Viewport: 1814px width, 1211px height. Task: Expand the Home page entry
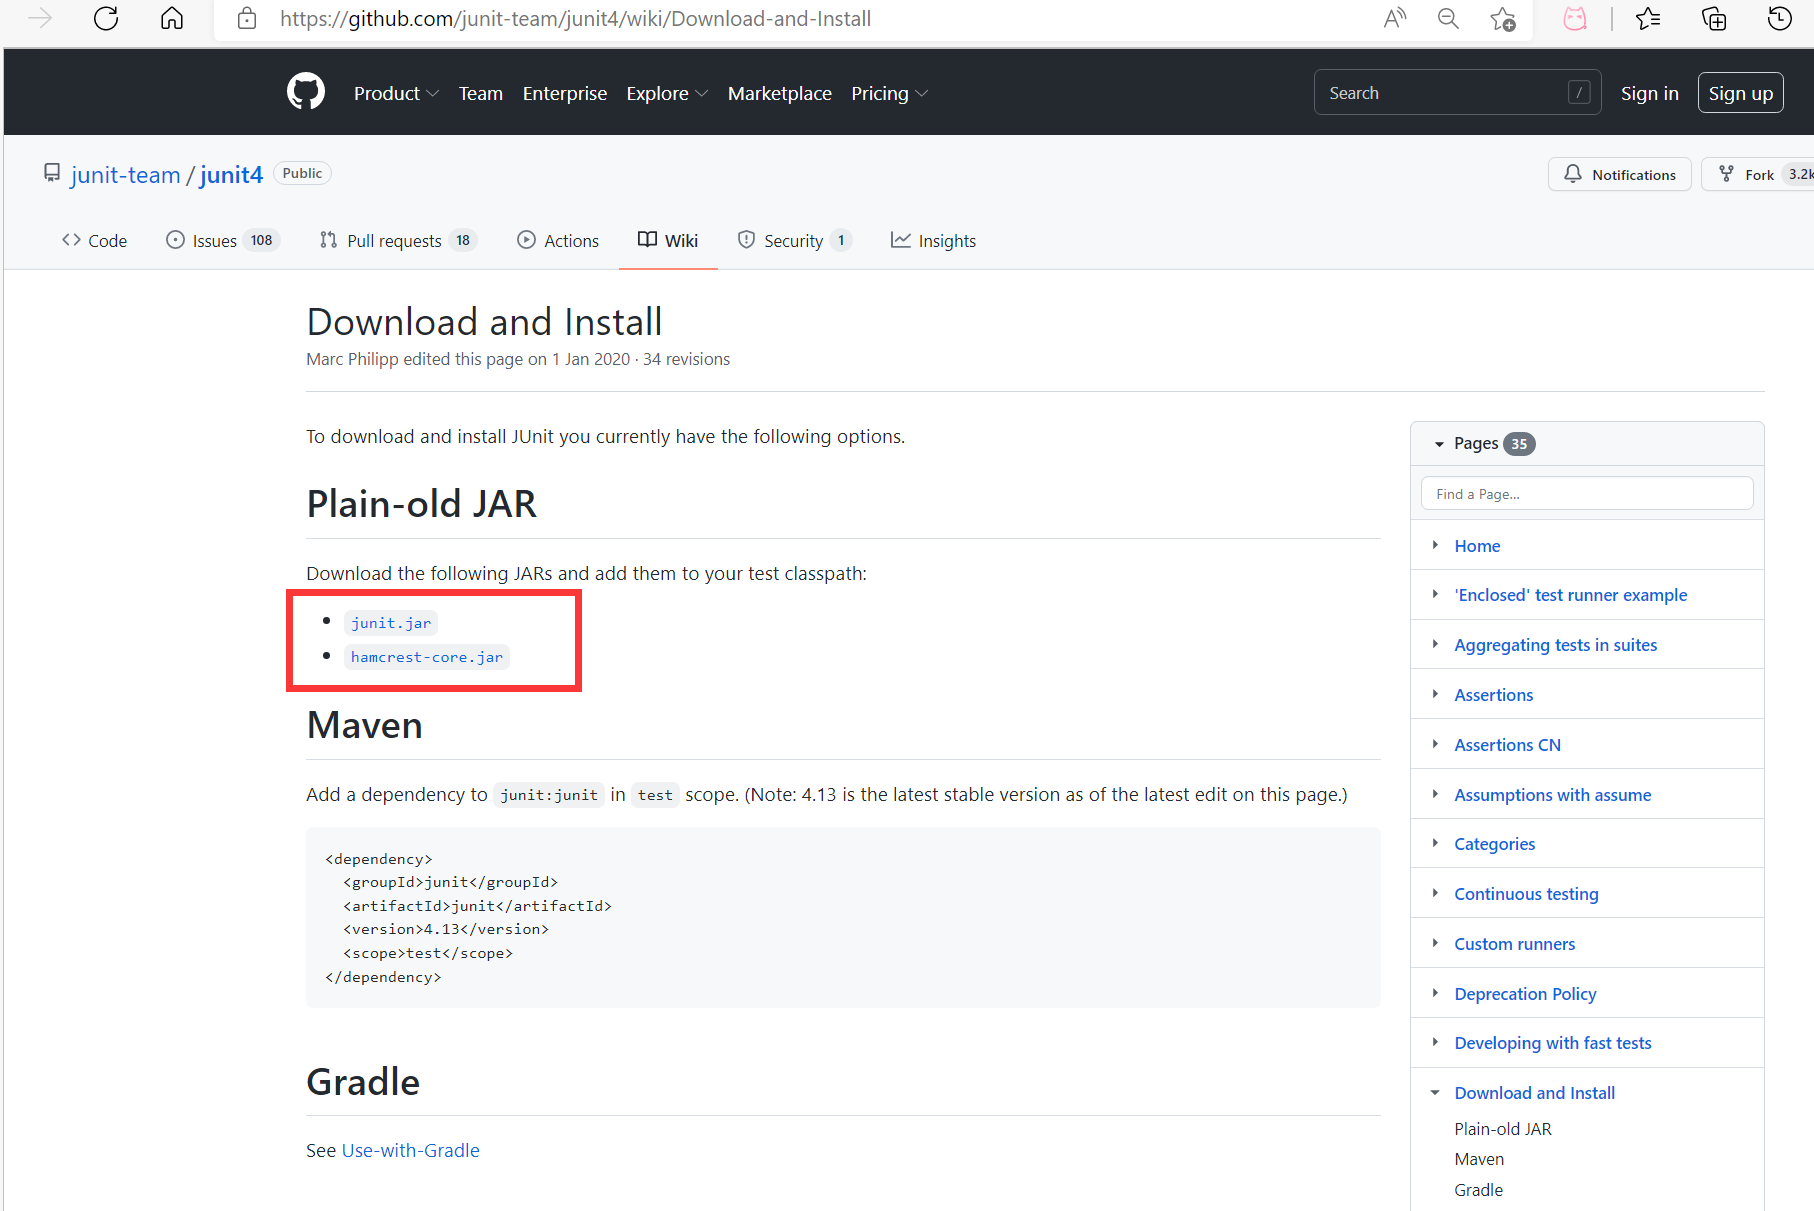pyautogui.click(x=1435, y=545)
